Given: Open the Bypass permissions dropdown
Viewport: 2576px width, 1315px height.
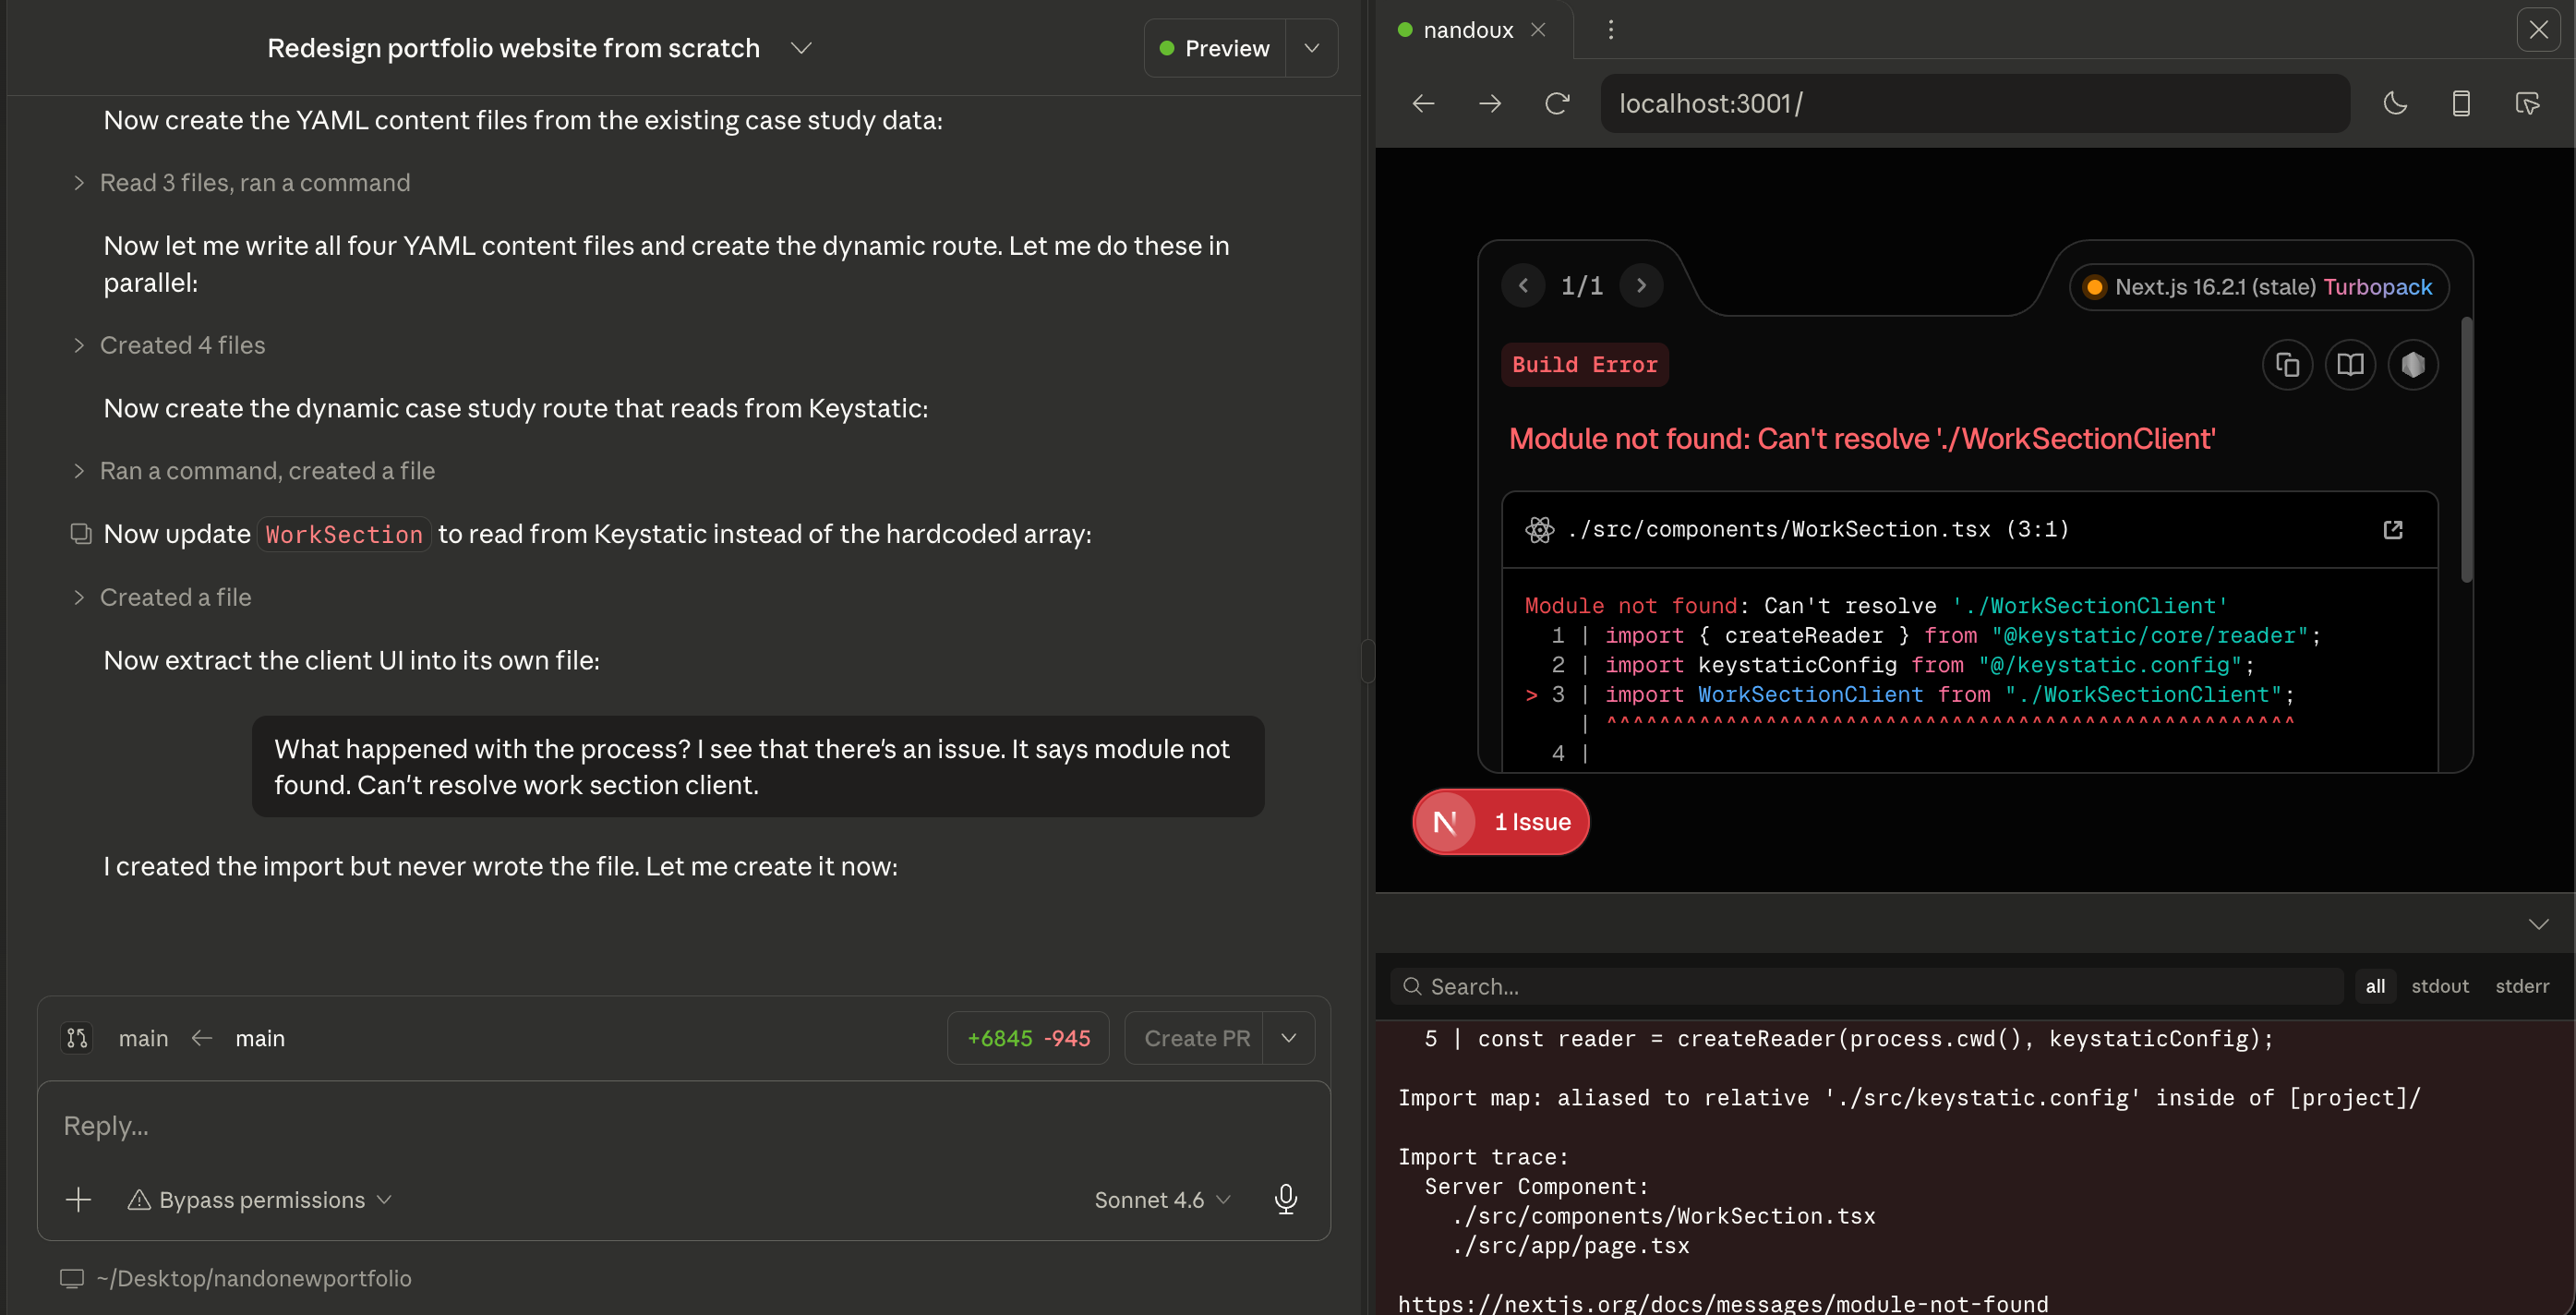Looking at the screenshot, I should point(260,1199).
